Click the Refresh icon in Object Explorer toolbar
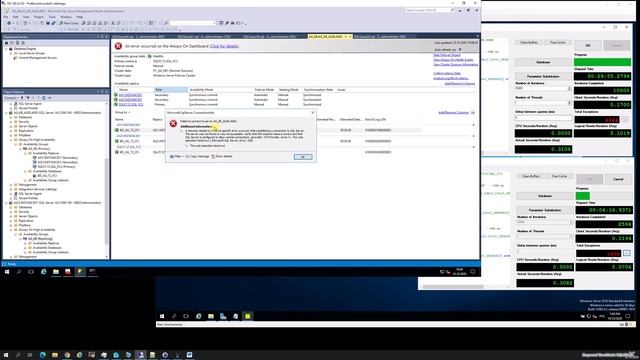Viewport: 640px width, 360px height. (44, 98)
